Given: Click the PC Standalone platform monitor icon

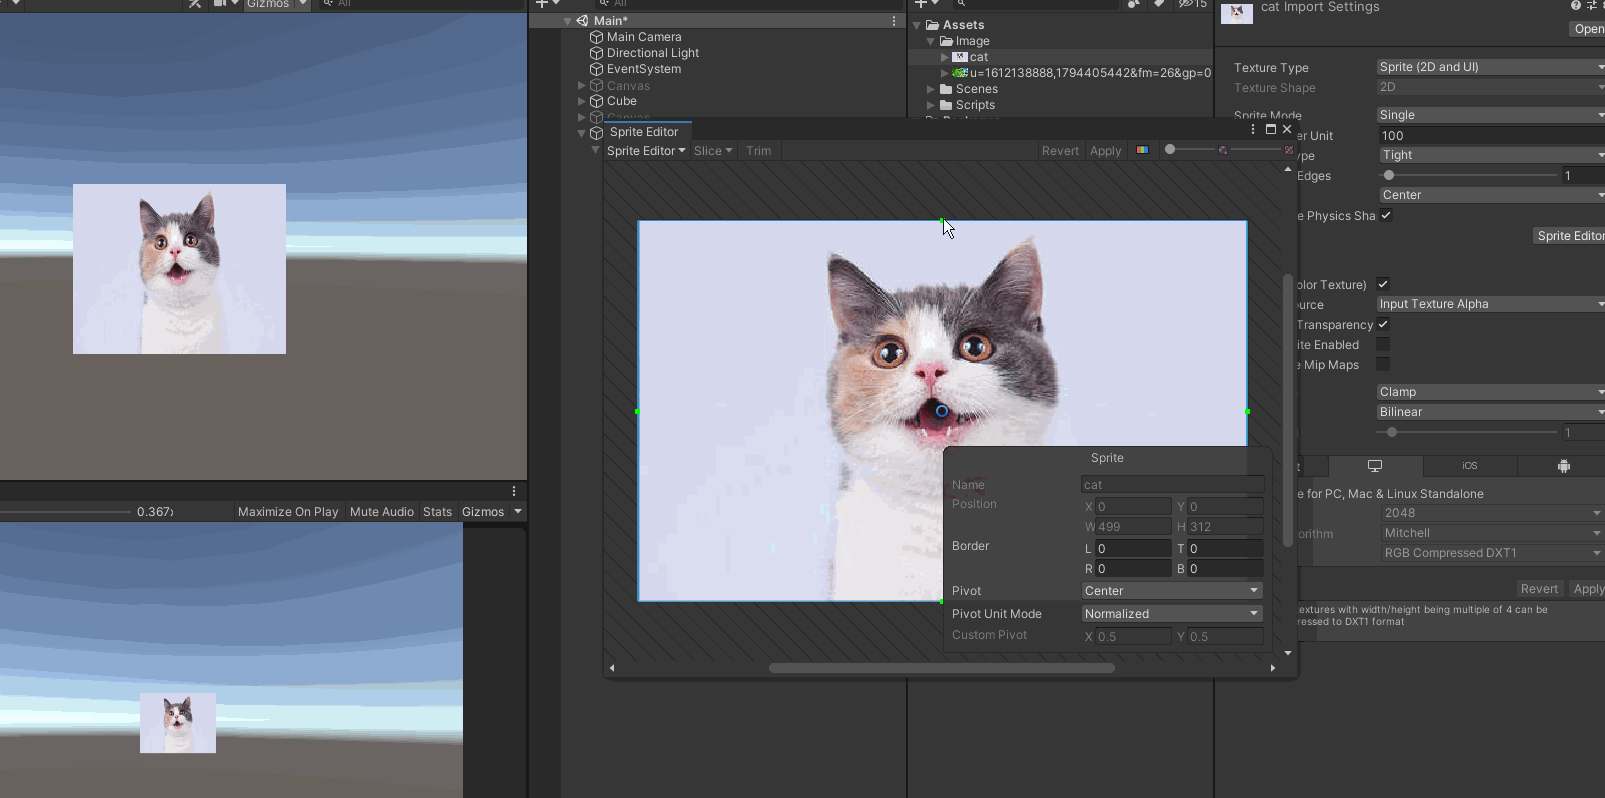Looking at the screenshot, I should tap(1375, 466).
